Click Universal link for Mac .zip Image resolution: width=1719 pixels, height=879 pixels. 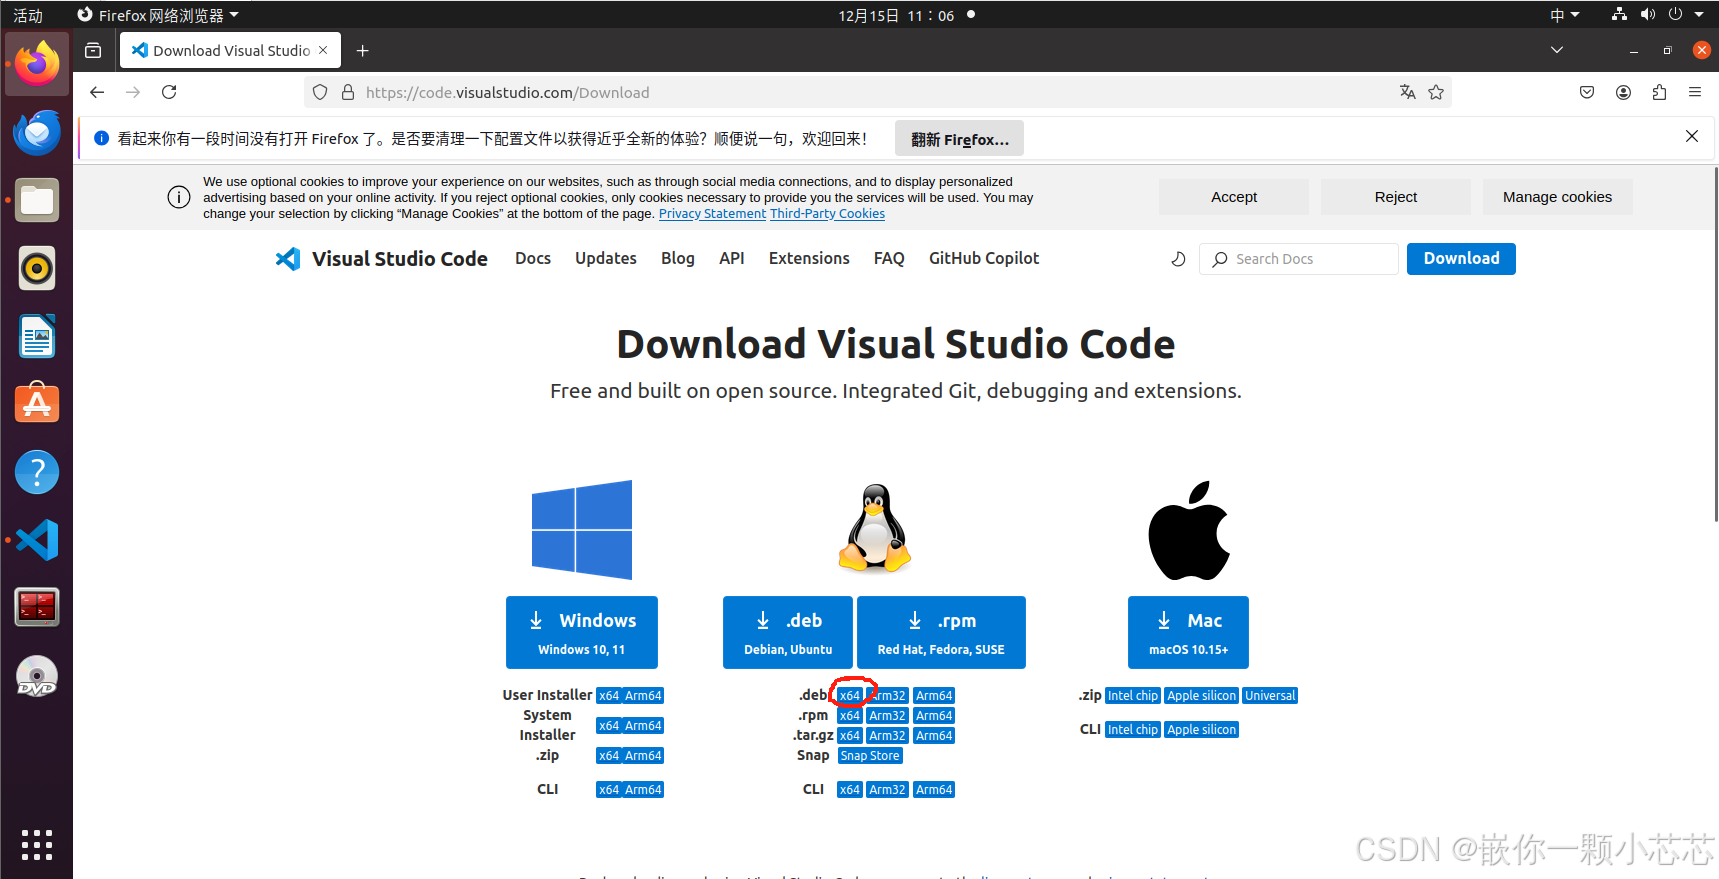(x=1270, y=696)
